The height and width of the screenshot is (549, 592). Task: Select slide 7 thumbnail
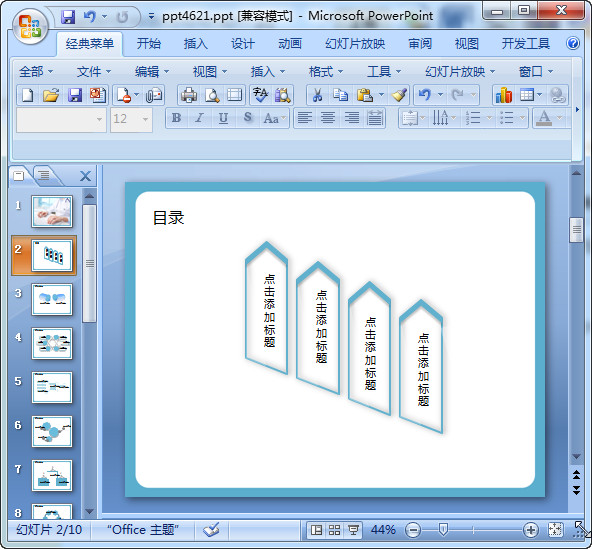click(x=52, y=475)
